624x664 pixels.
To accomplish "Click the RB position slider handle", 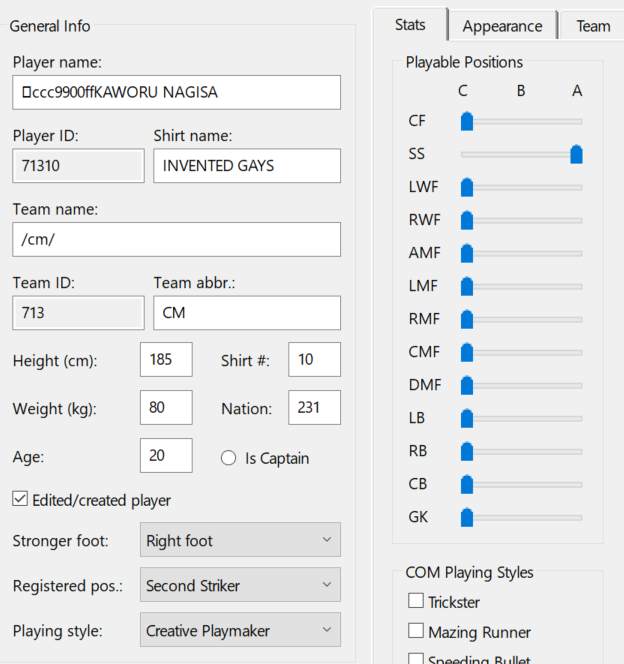I will 467,451.
